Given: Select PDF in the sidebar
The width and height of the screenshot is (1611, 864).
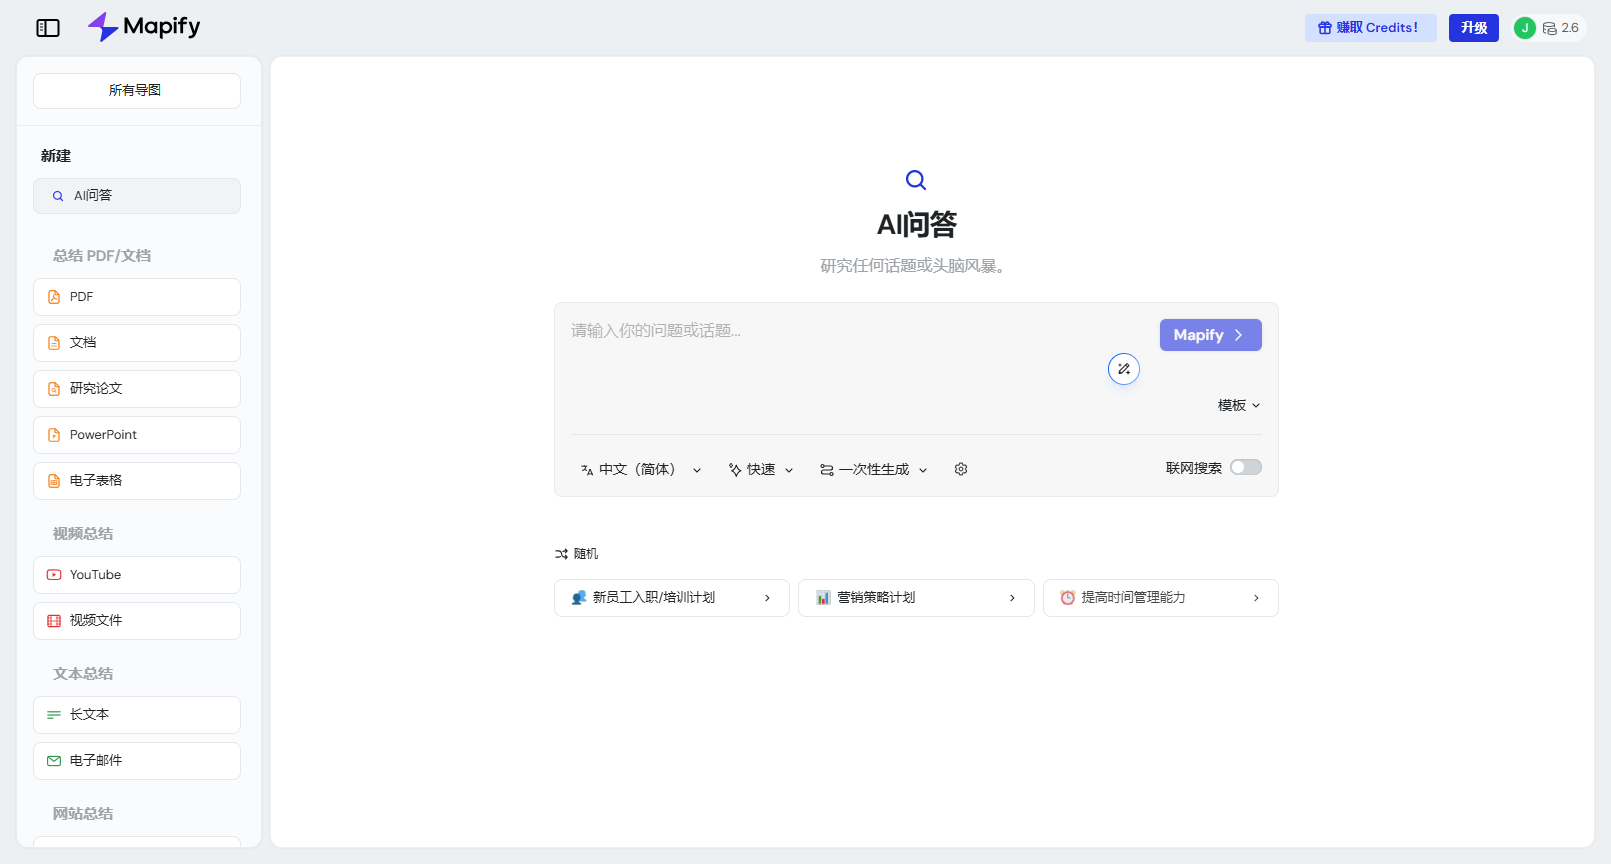Looking at the screenshot, I should coord(137,297).
